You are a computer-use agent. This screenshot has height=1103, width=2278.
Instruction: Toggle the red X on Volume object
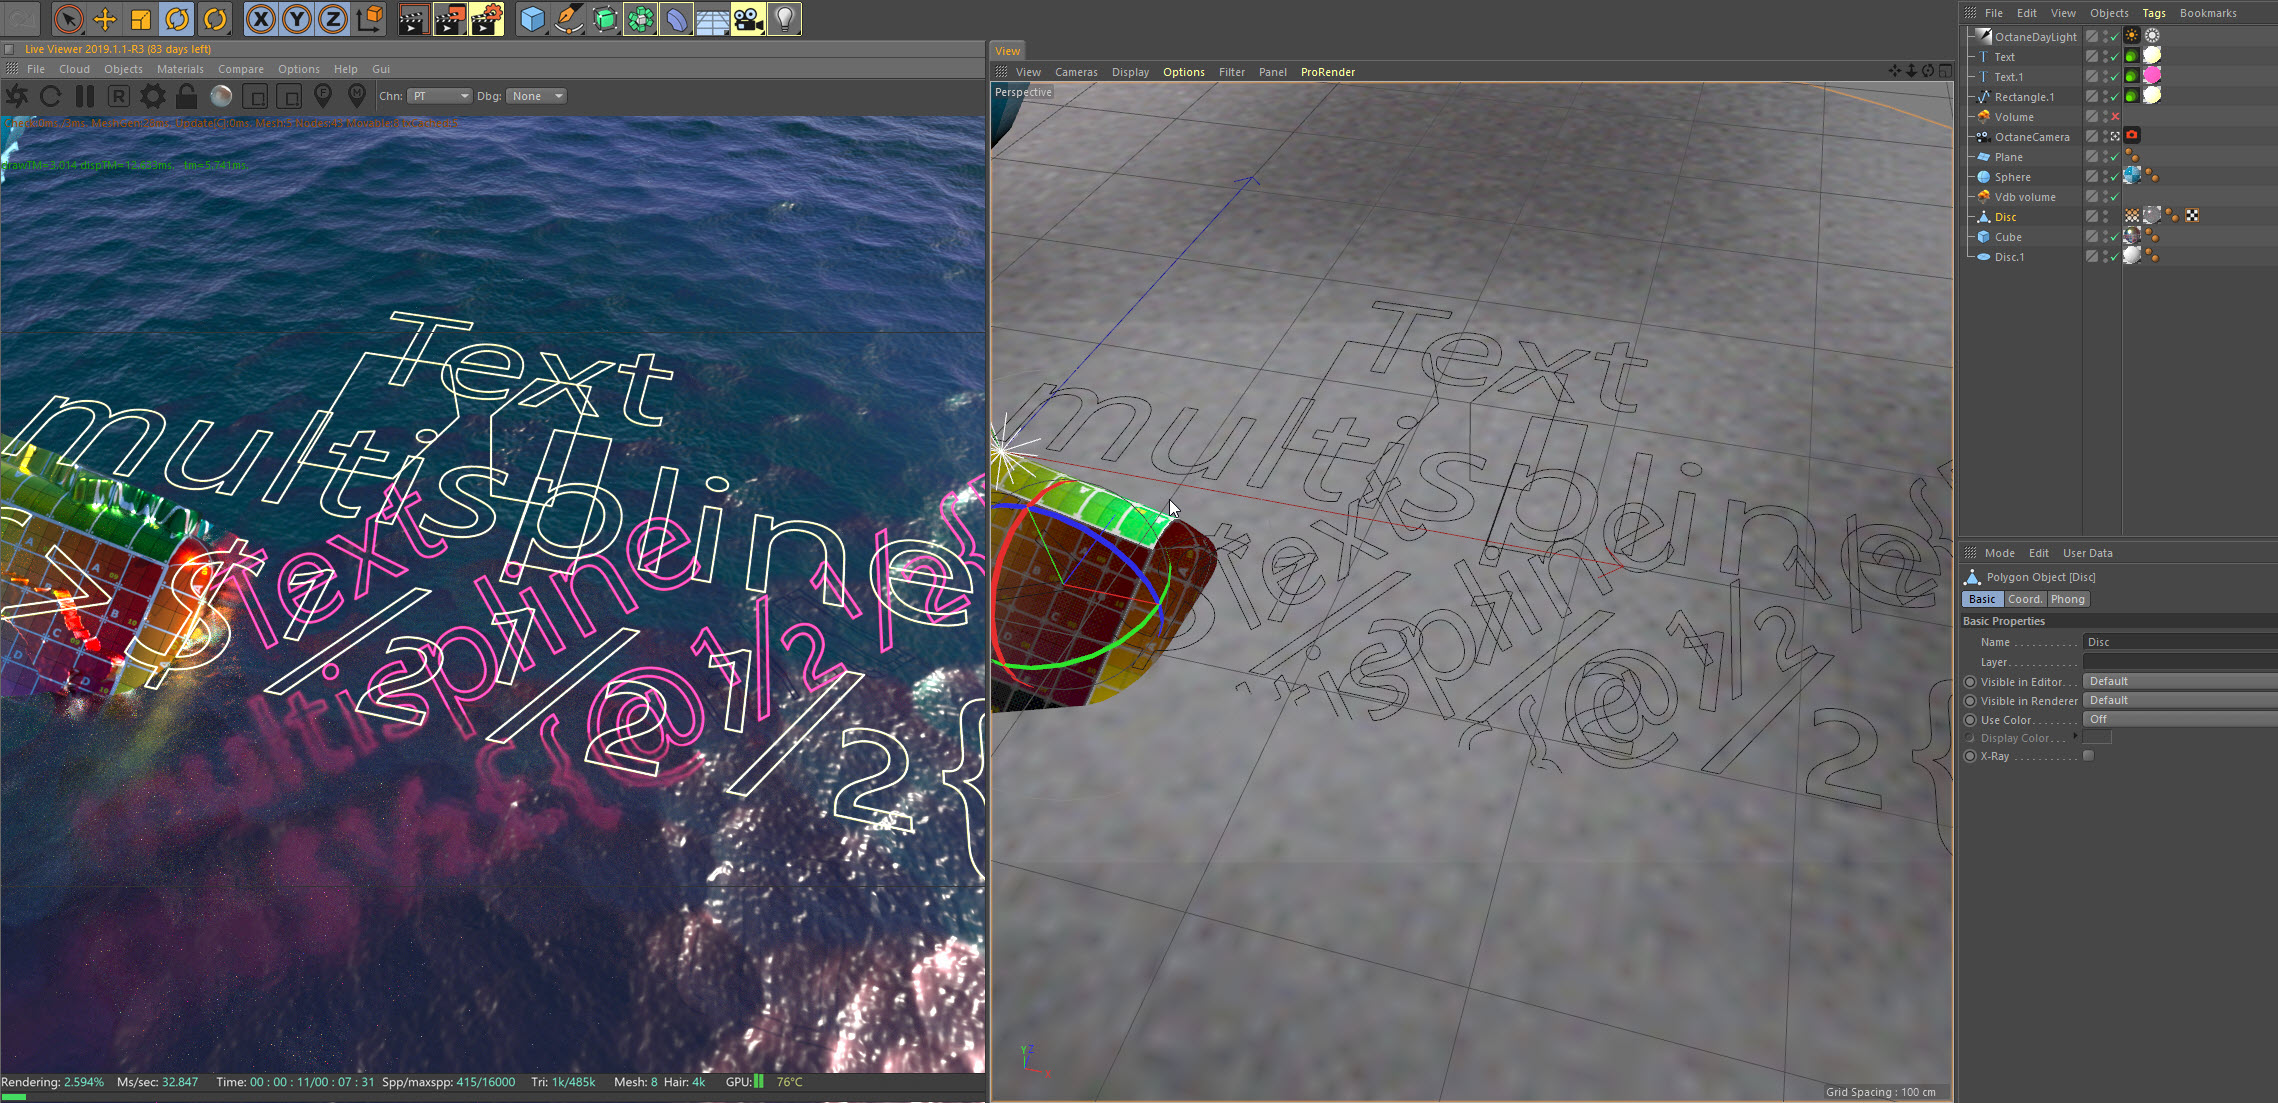(x=2115, y=117)
